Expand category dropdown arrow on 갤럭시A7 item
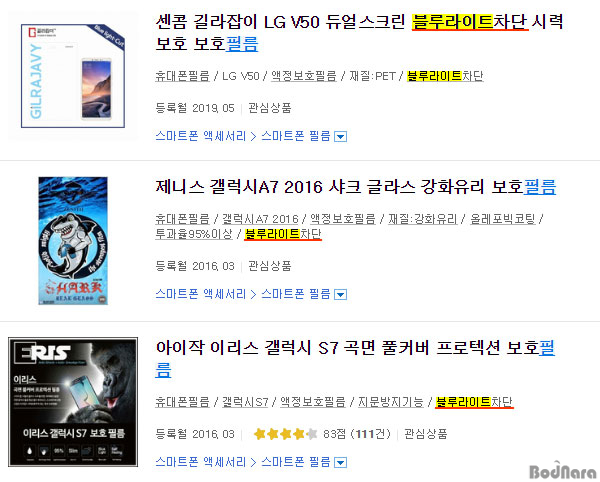The width and height of the screenshot is (600, 482). (340, 295)
